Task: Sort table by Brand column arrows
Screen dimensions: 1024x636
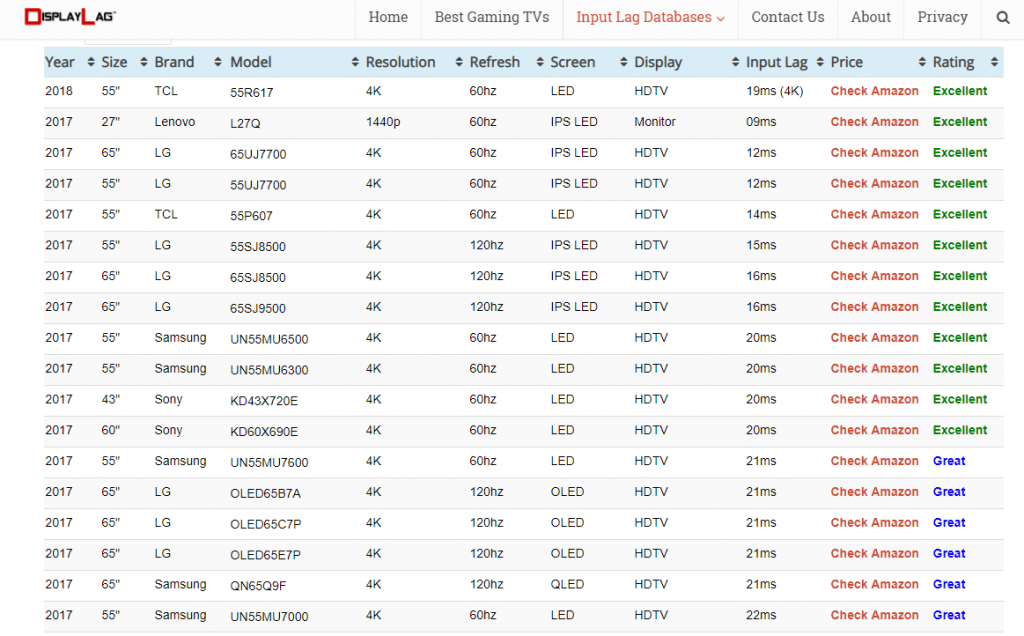Action: 217,62
